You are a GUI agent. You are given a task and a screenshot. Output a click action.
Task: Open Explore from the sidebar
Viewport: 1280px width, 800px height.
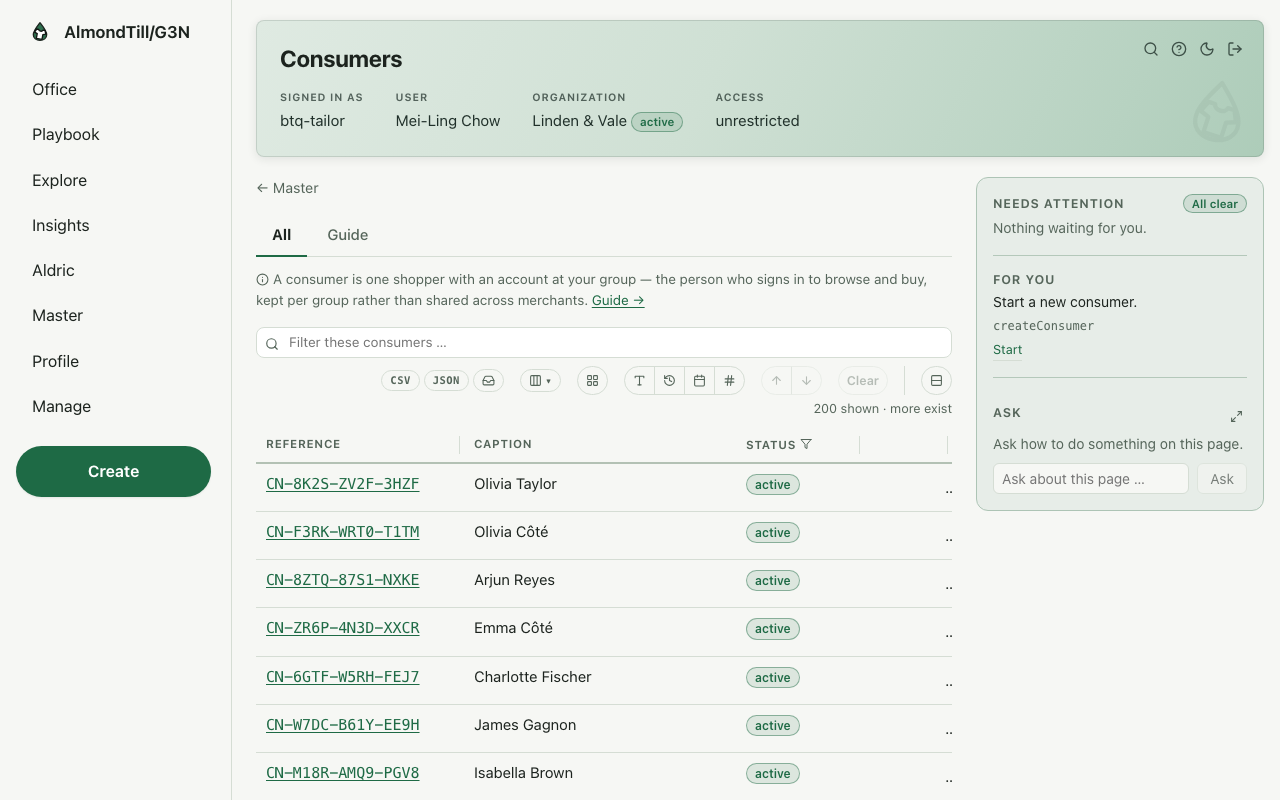click(x=60, y=180)
